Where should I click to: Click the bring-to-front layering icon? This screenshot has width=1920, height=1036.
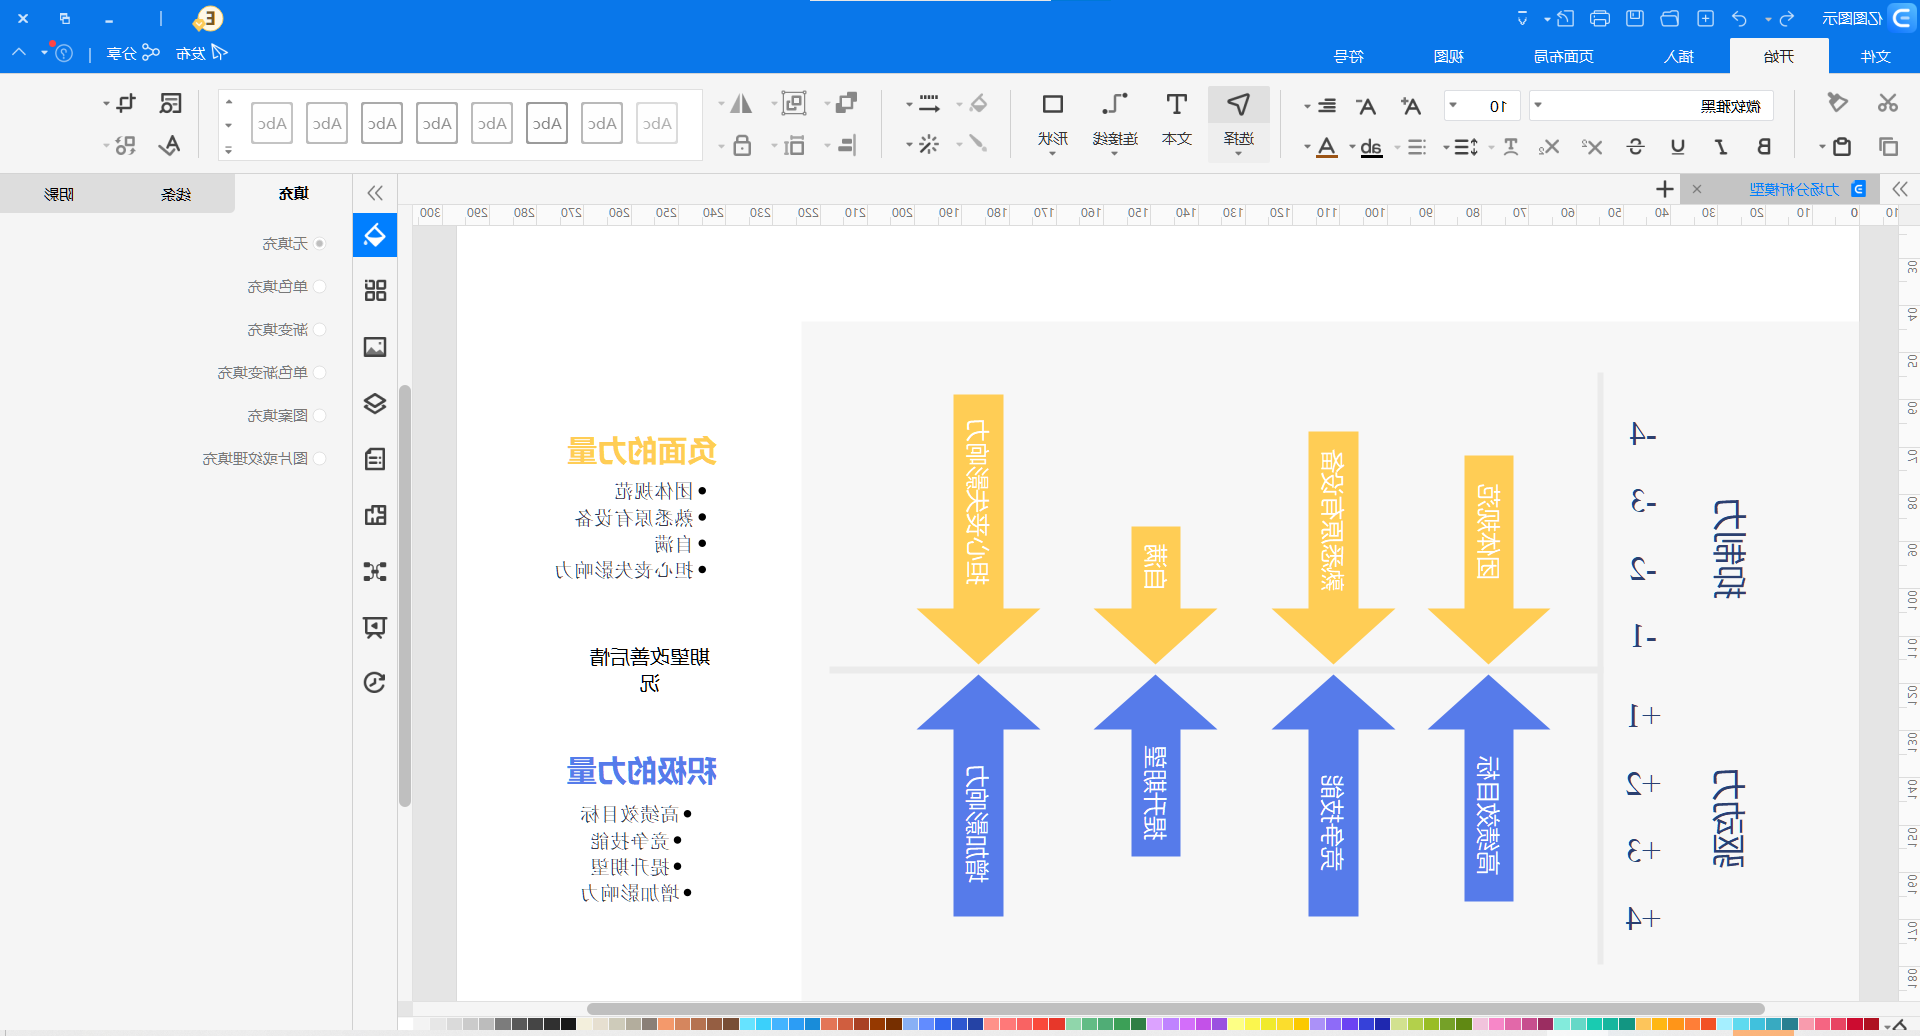click(847, 103)
